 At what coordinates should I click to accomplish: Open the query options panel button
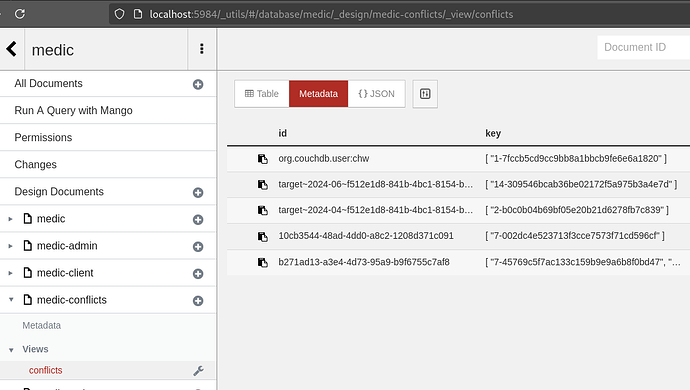point(425,94)
